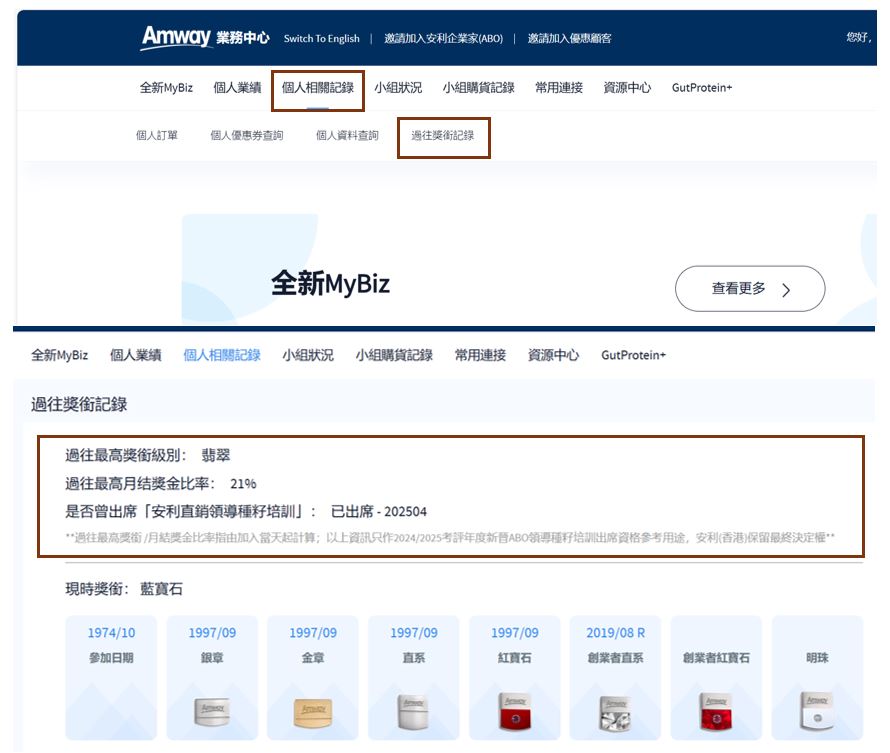890x753 pixels.
Task: Click the 21% bonus rate value
Action: click(244, 484)
